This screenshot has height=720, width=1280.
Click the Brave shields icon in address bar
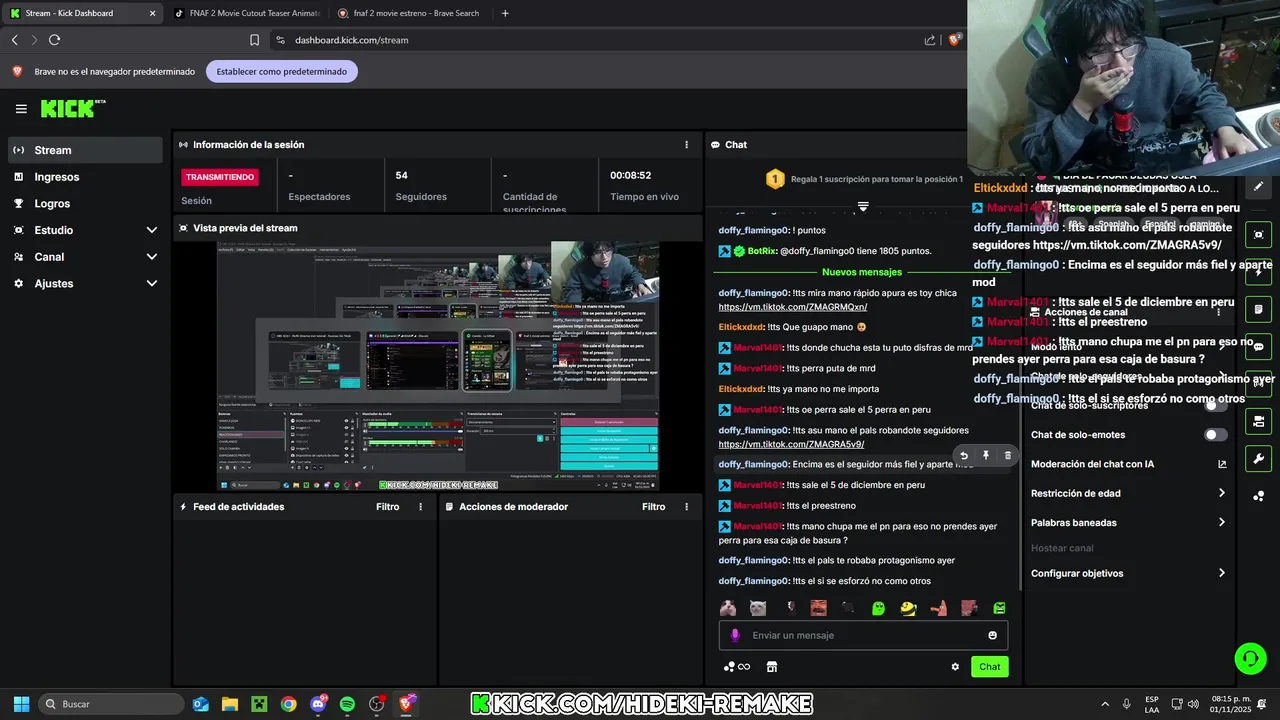(955, 40)
